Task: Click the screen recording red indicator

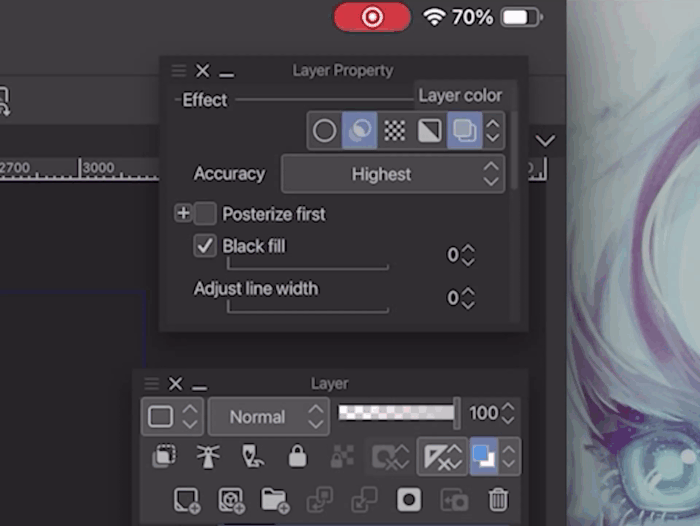Action: tap(372, 17)
